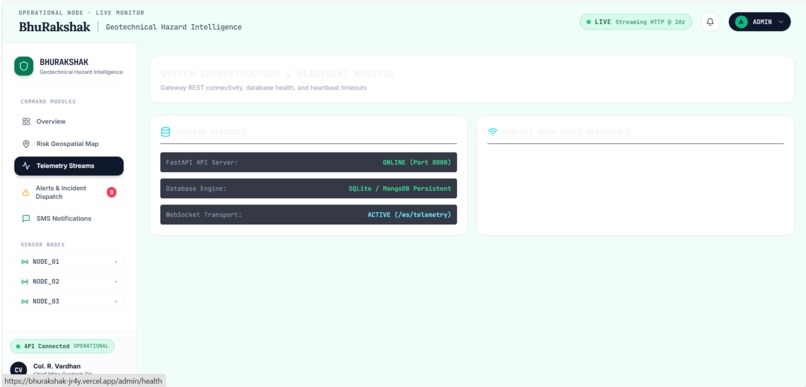Click the NODE_01 signal icon
Viewport: 806px width, 387px height.
click(24, 262)
